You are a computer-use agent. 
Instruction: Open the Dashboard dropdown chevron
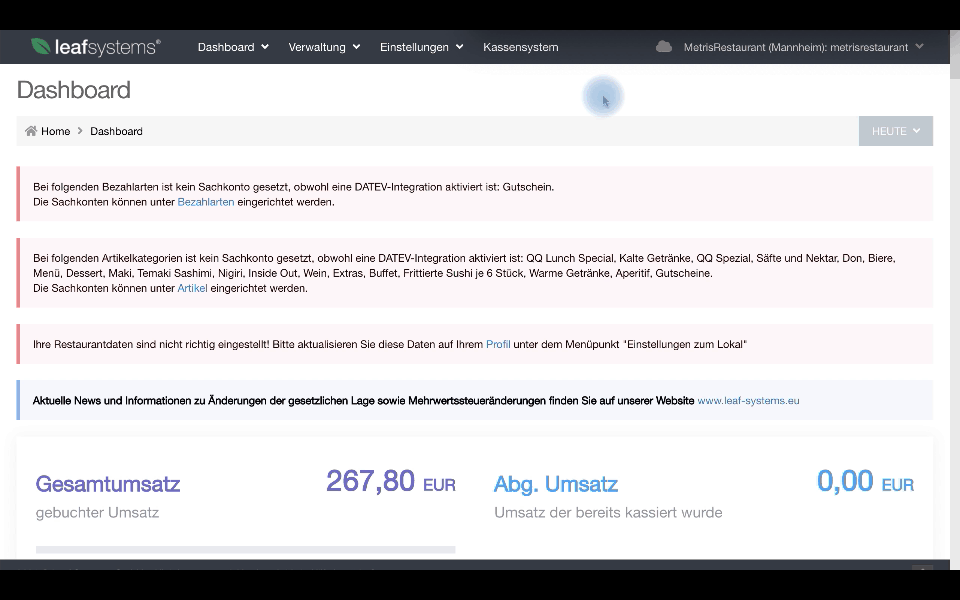pos(263,46)
